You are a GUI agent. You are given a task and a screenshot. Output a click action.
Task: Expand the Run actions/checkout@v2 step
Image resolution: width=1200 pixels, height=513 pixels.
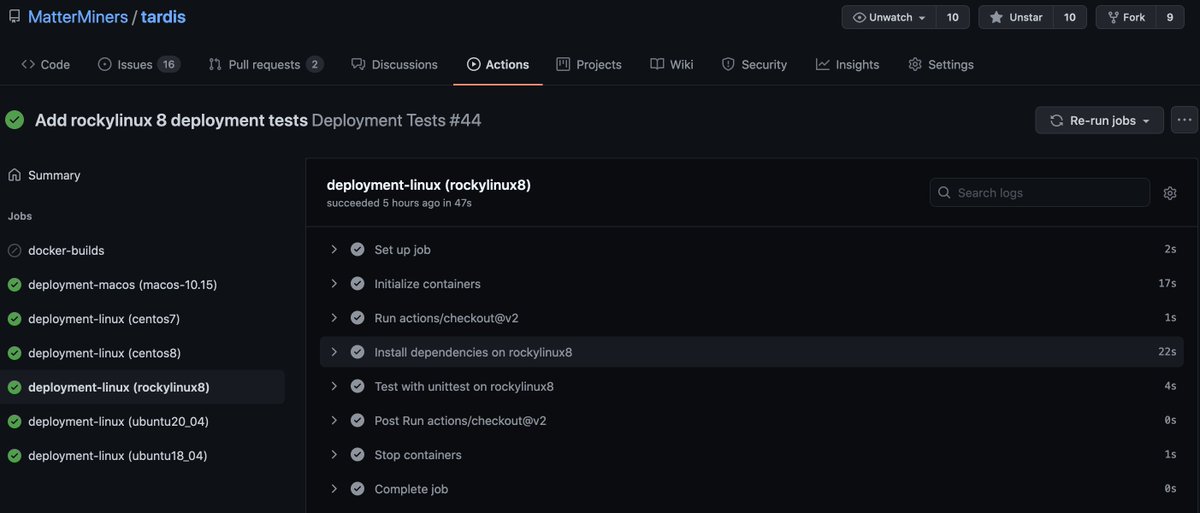pyautogui.click(x=334, y=318)
